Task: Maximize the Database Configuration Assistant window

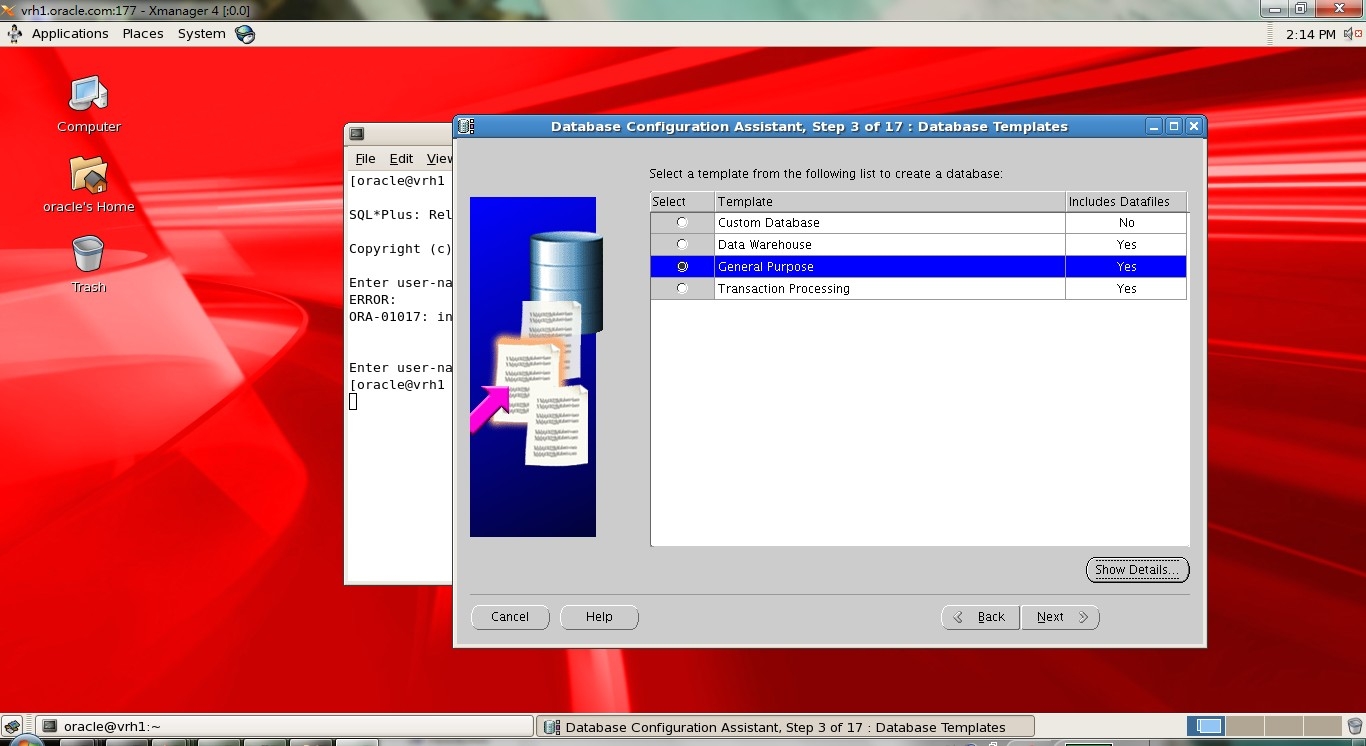Action: click(x=1174, y=127)
